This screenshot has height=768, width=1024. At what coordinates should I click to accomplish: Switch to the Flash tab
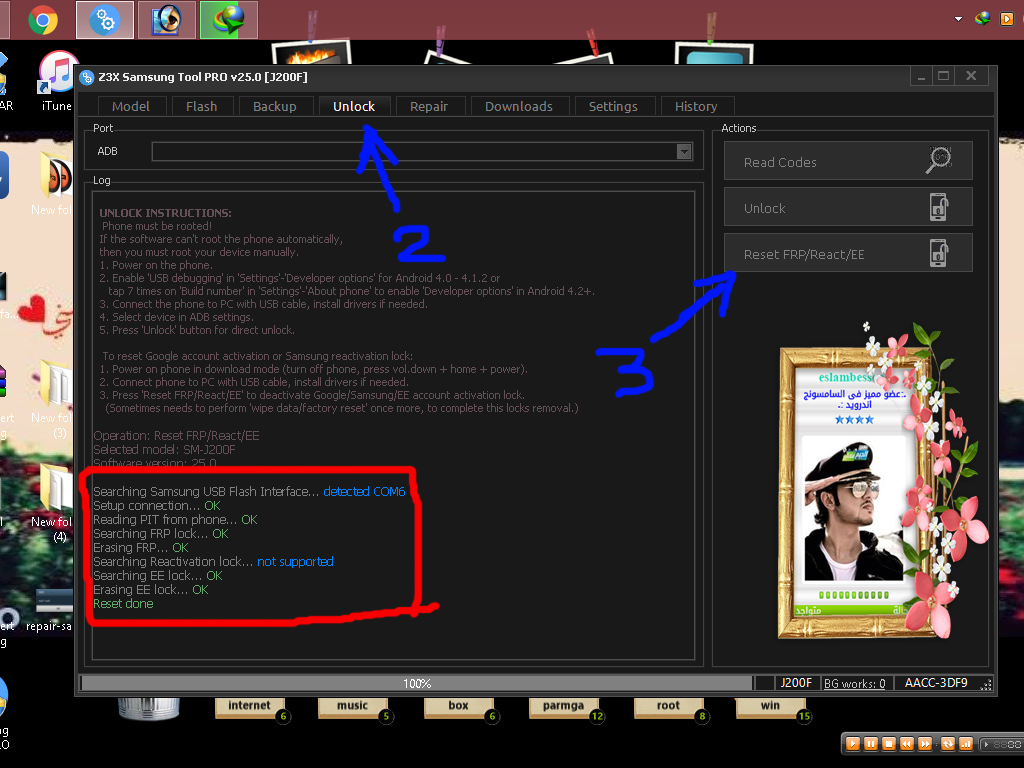[201, 106]
